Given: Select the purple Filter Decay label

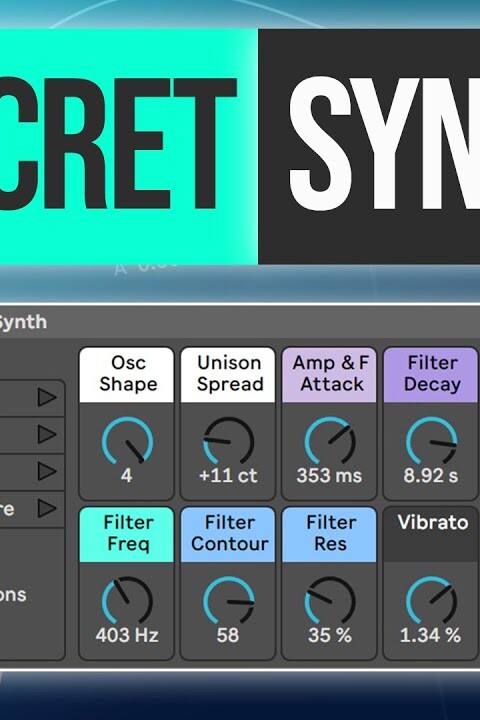Looking at the screenshot, I should coord(431,374).
